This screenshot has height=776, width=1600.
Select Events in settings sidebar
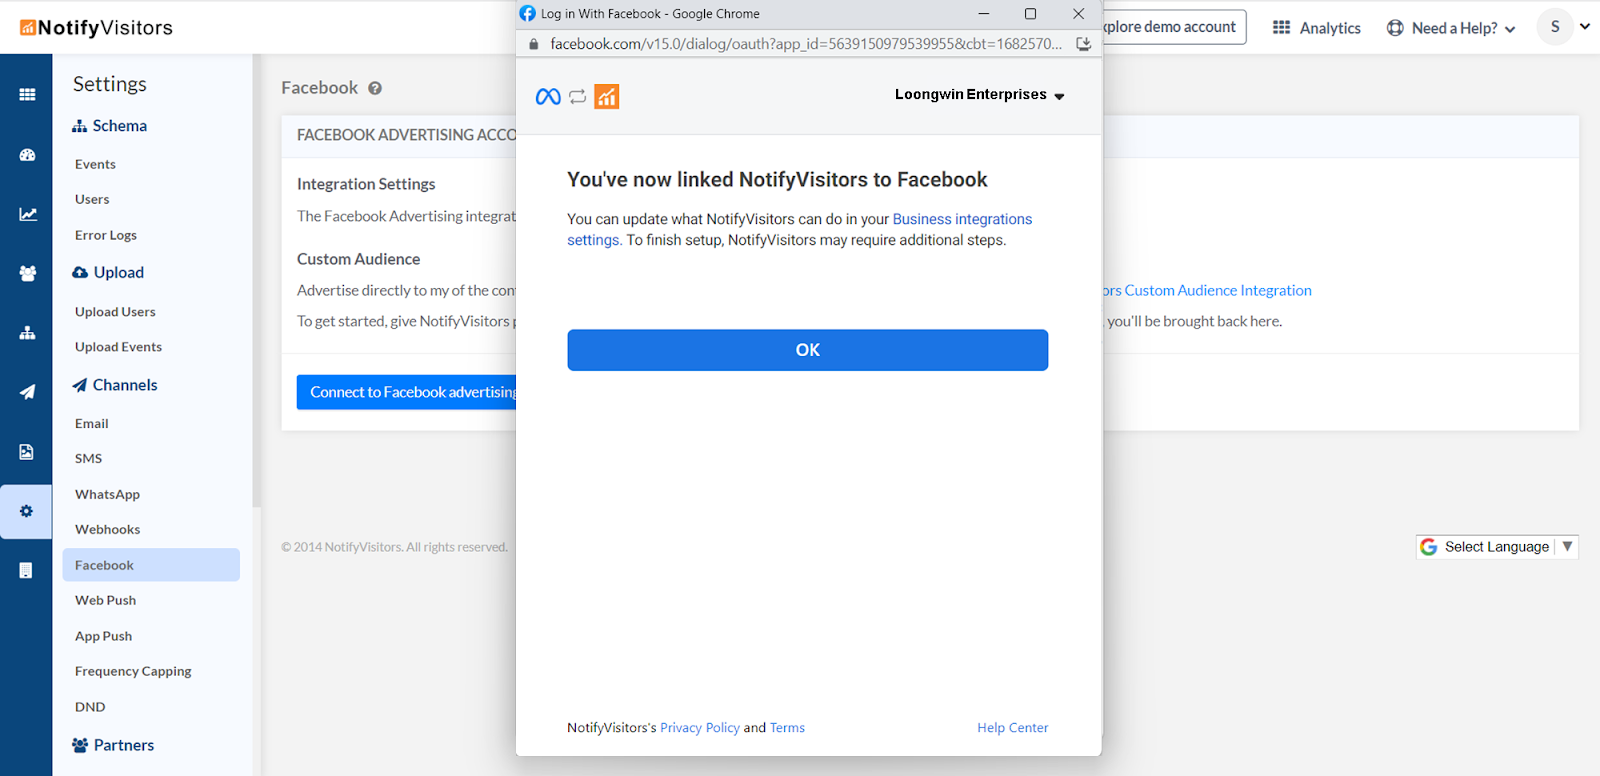pos(95,164)
